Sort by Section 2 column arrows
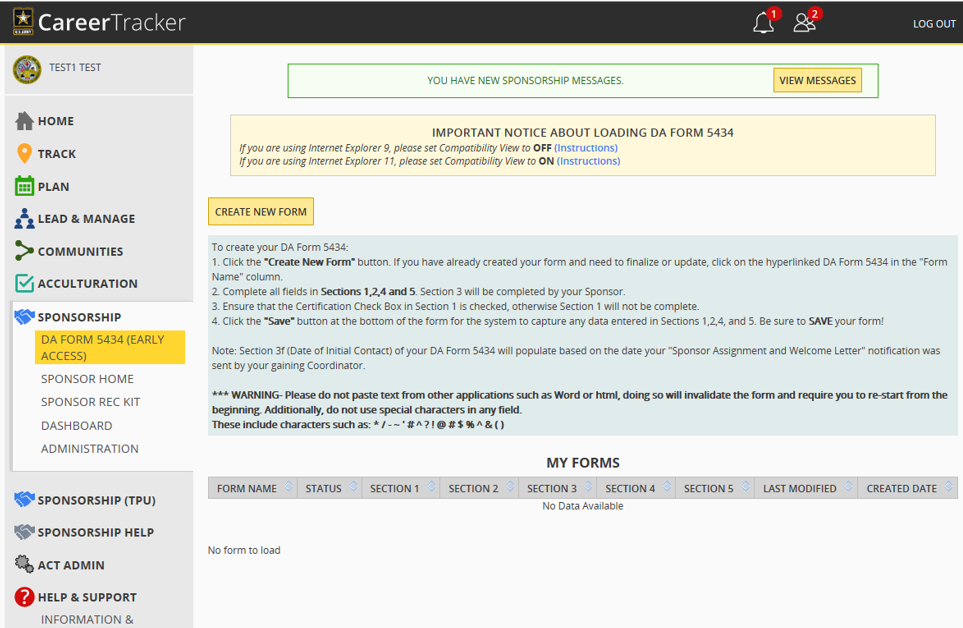 [510, 487]
